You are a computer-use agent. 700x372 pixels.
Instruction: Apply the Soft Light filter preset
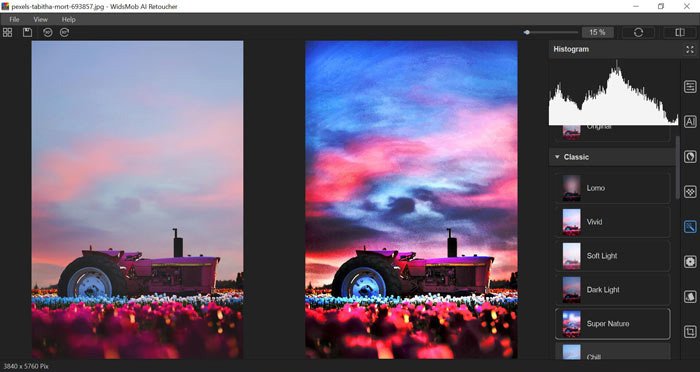[x=612, y=256]
